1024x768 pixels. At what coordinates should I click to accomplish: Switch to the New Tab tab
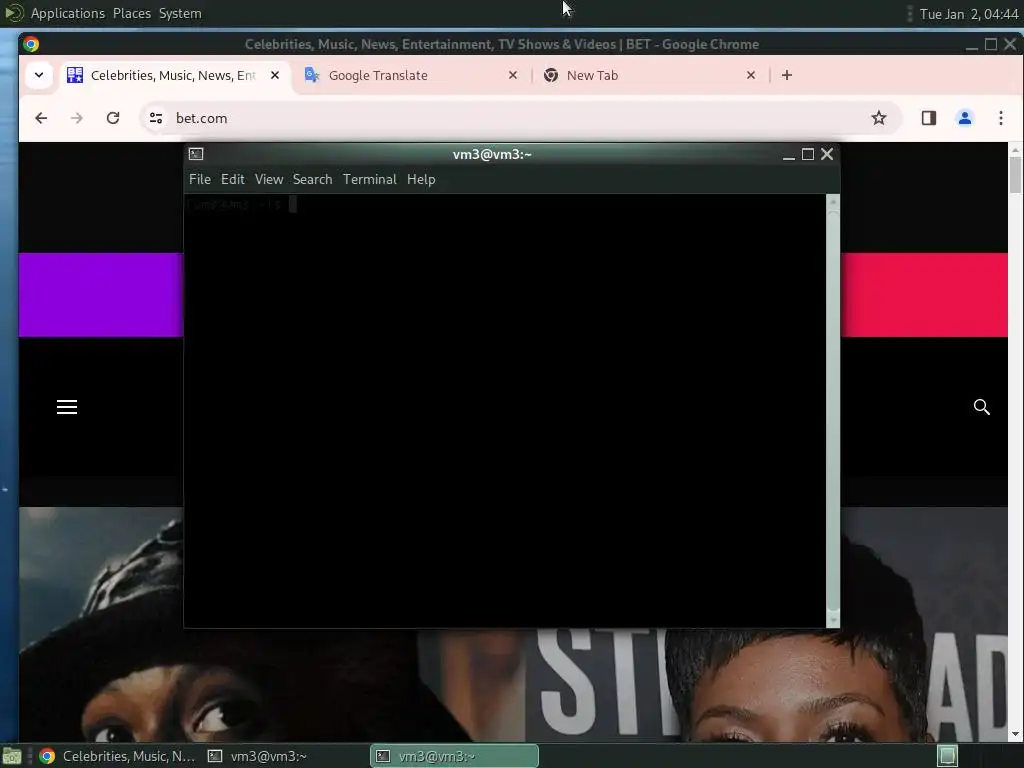tap(649, 75)
